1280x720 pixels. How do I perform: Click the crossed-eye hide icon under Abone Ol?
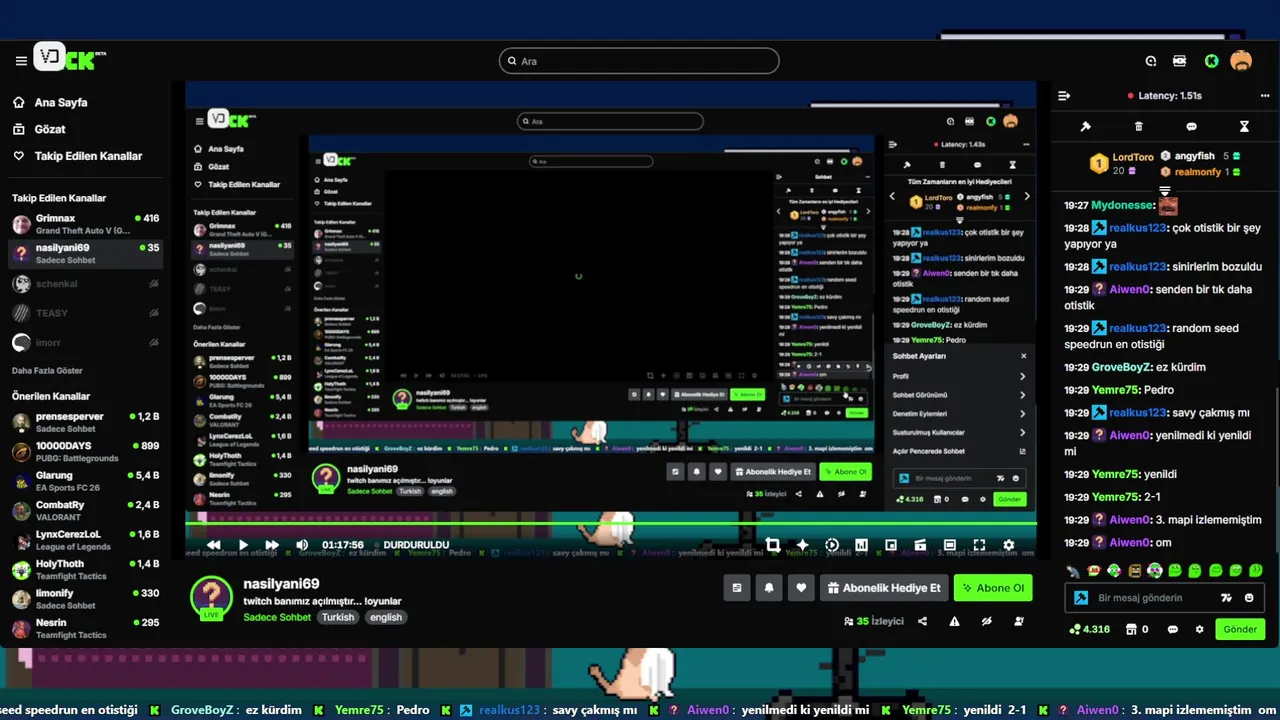tap(986, 621)
